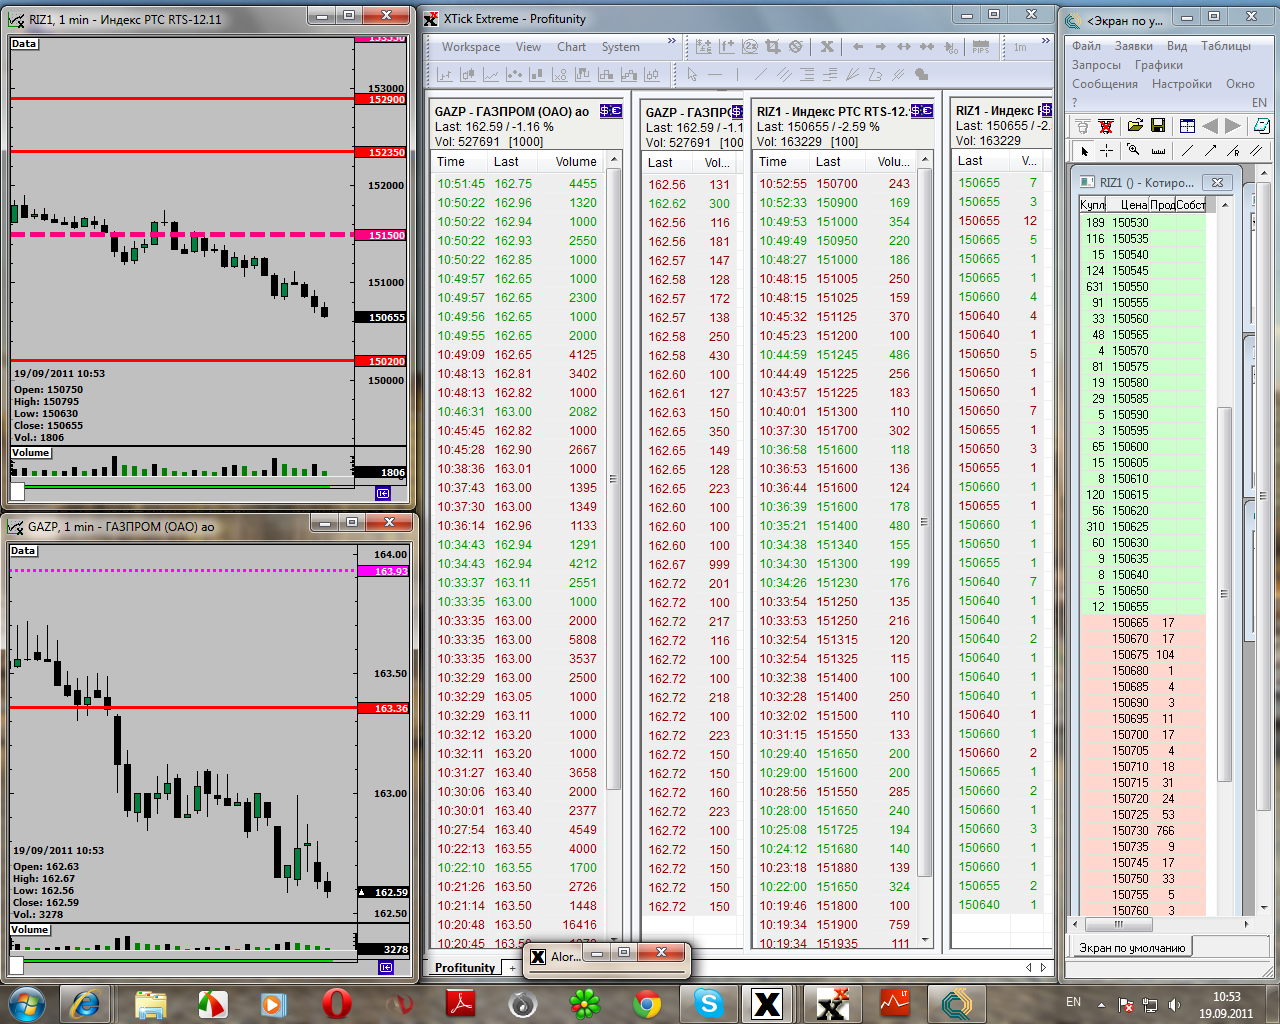Select the horizontal line drawing tool in XTick

coord(715,75)
